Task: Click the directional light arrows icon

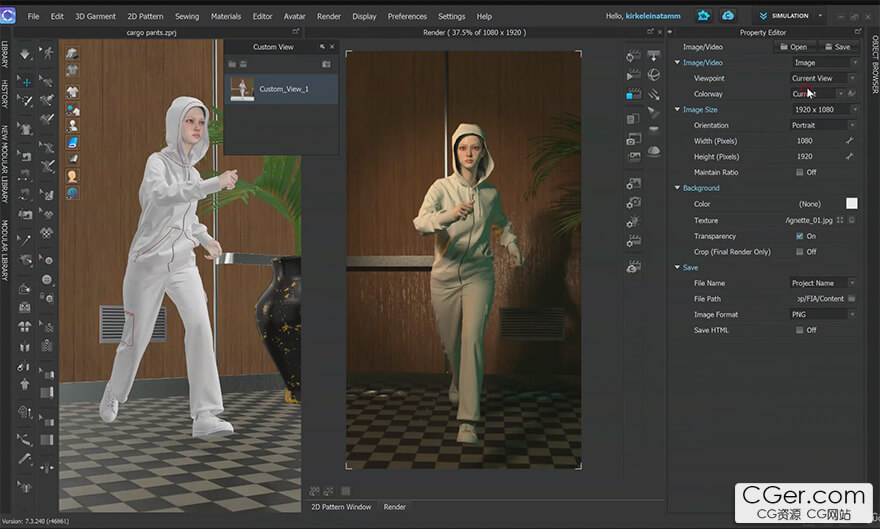Action: coord(654,94)
